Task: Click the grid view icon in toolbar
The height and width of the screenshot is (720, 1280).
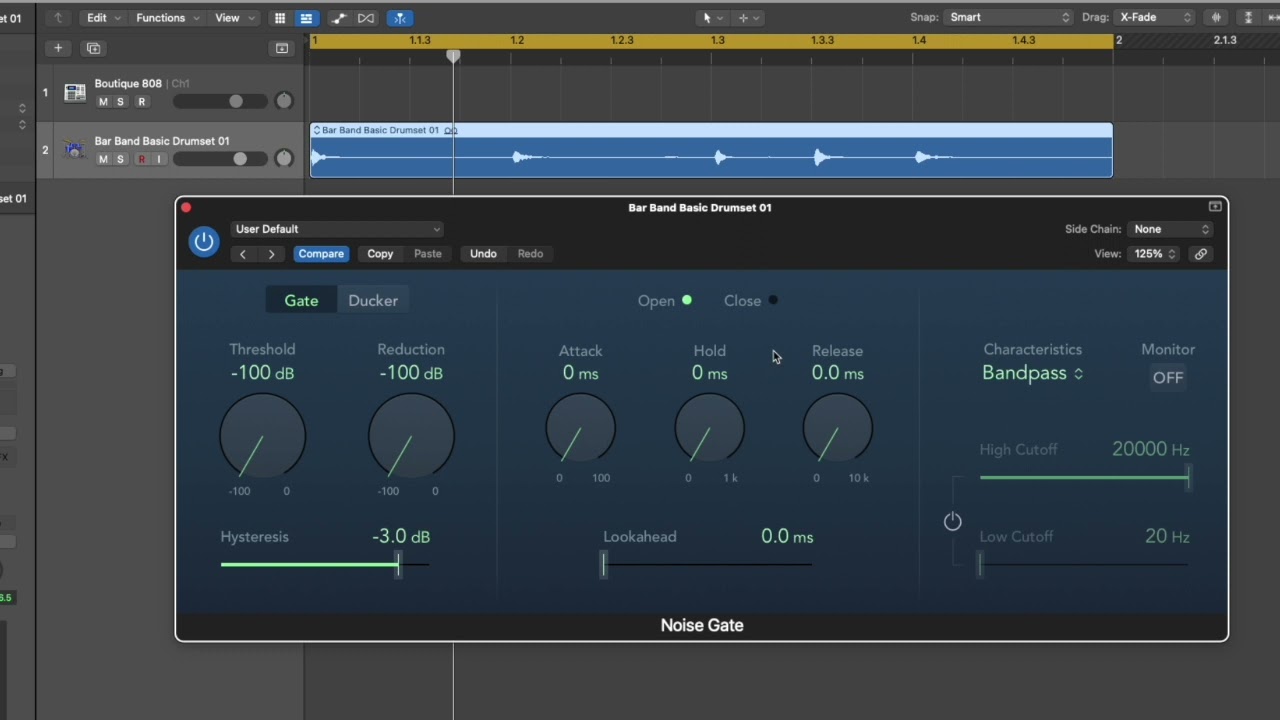Action: tap(280, 18)
